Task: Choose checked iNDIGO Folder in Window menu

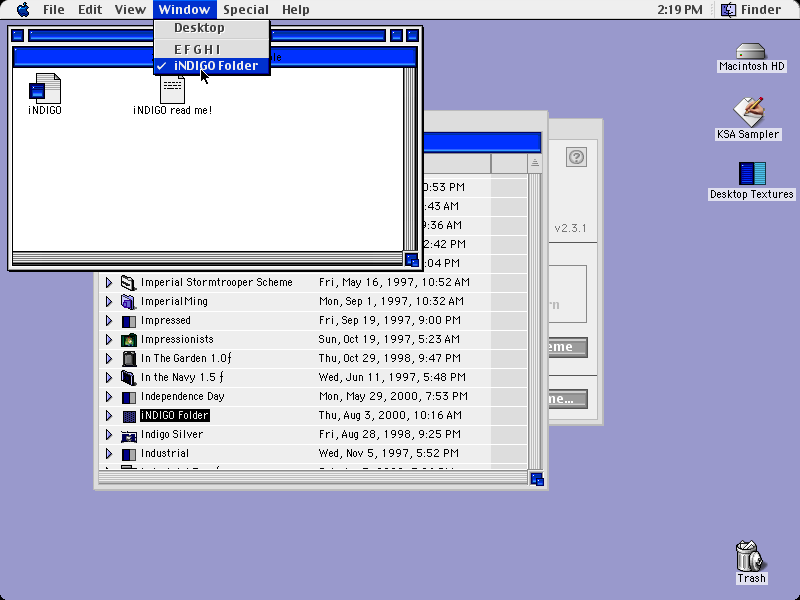Action: coord(212,66)
